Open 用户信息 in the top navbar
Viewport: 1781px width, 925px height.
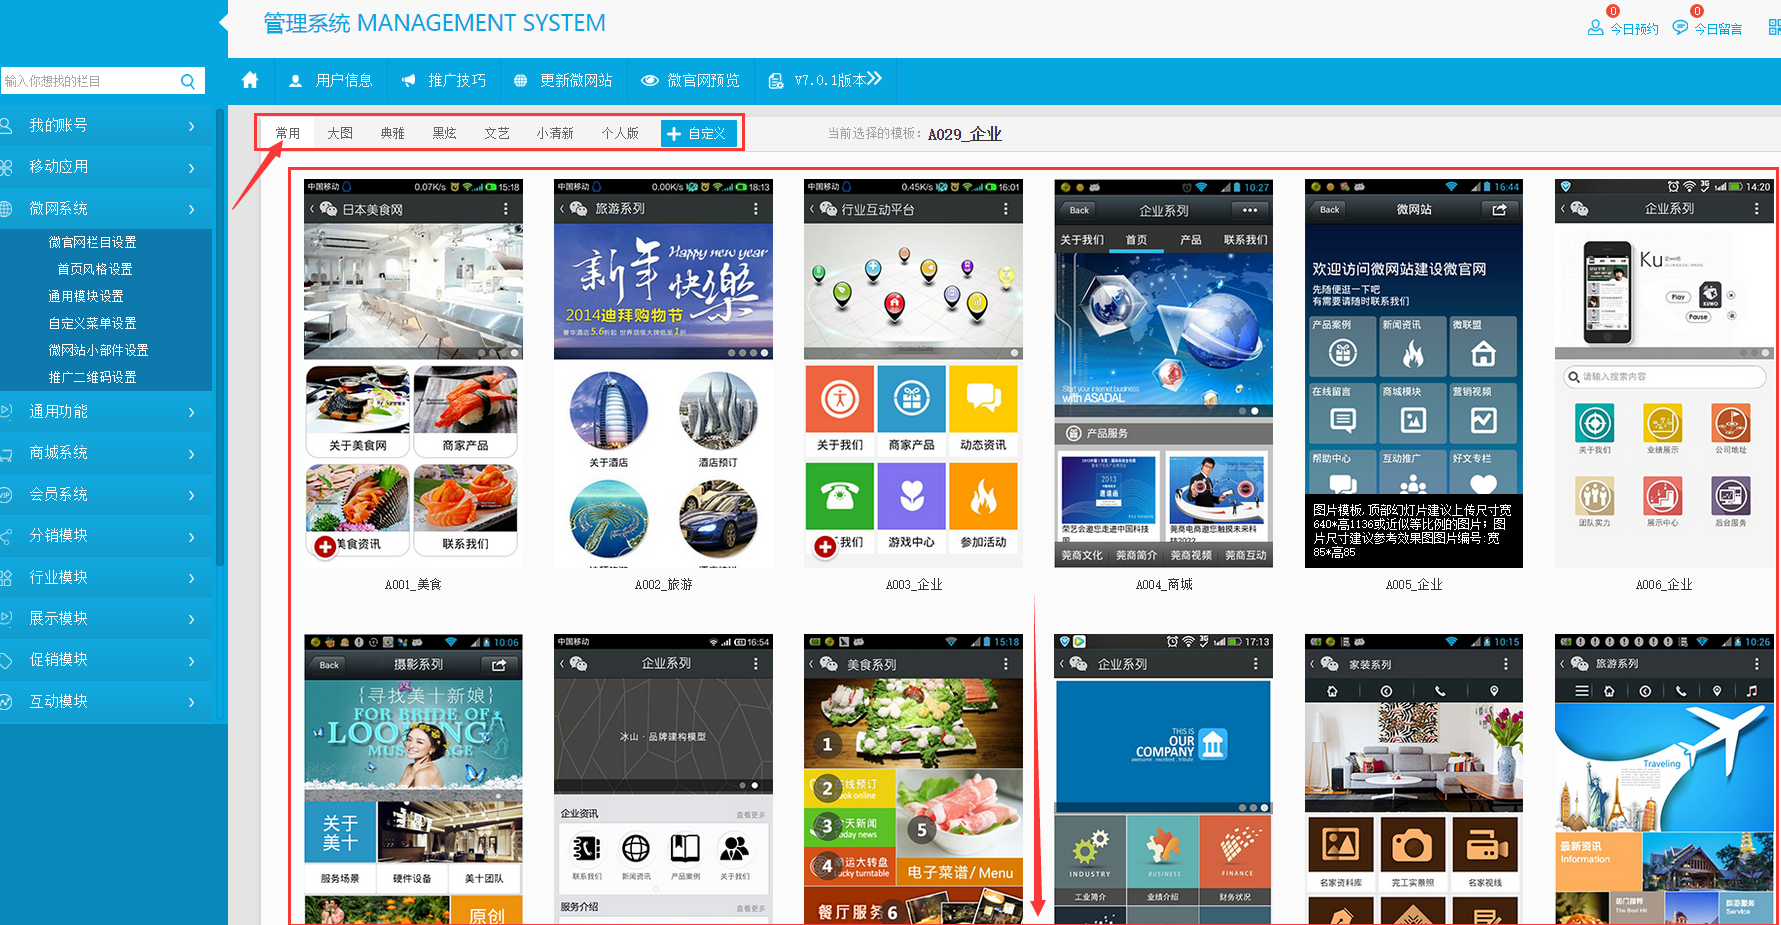point(331,80)
